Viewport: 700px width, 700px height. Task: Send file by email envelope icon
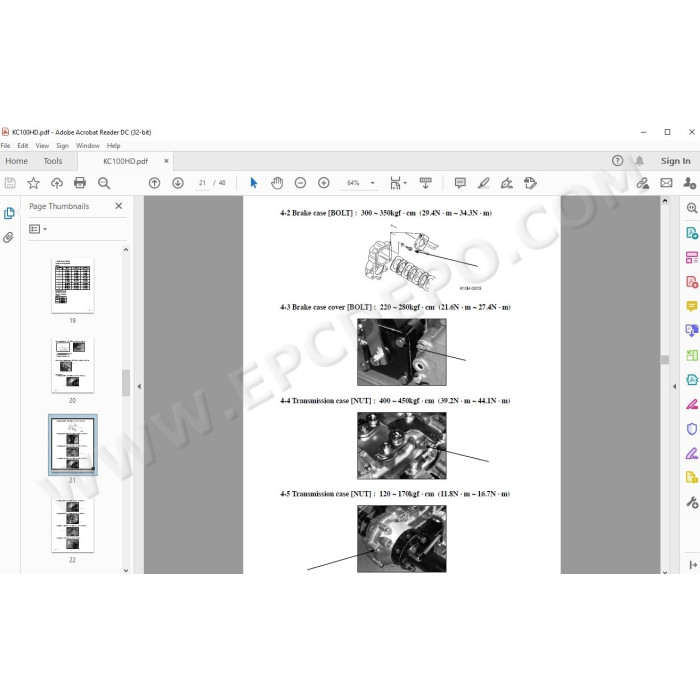point(666,183)
